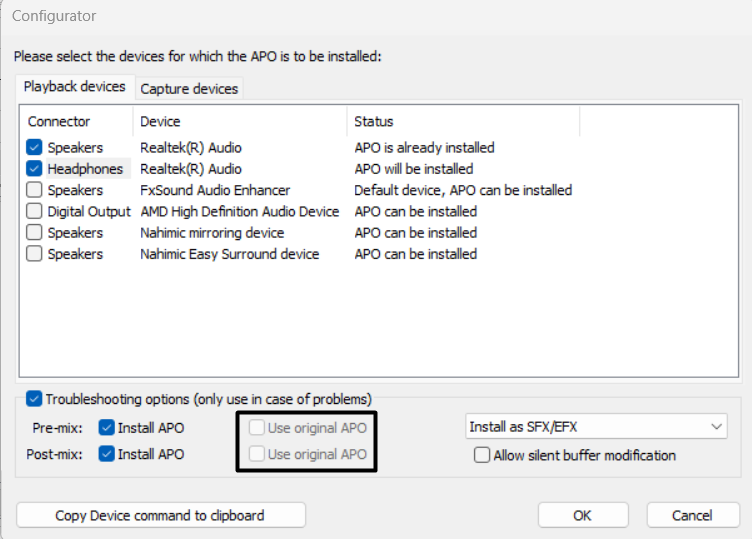The image size is (752, 539).
Task: Sort by the Device column header
Action: 160,121
